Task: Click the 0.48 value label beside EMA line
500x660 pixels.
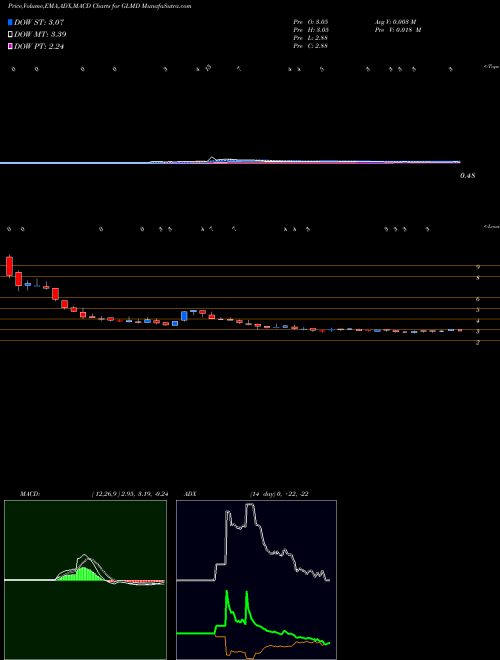Action: [468, 176]
